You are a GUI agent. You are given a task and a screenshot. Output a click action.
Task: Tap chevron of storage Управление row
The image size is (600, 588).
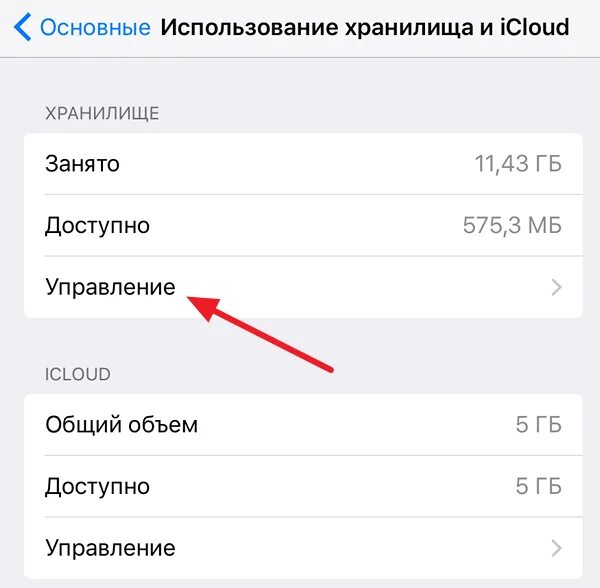point(556,287)
